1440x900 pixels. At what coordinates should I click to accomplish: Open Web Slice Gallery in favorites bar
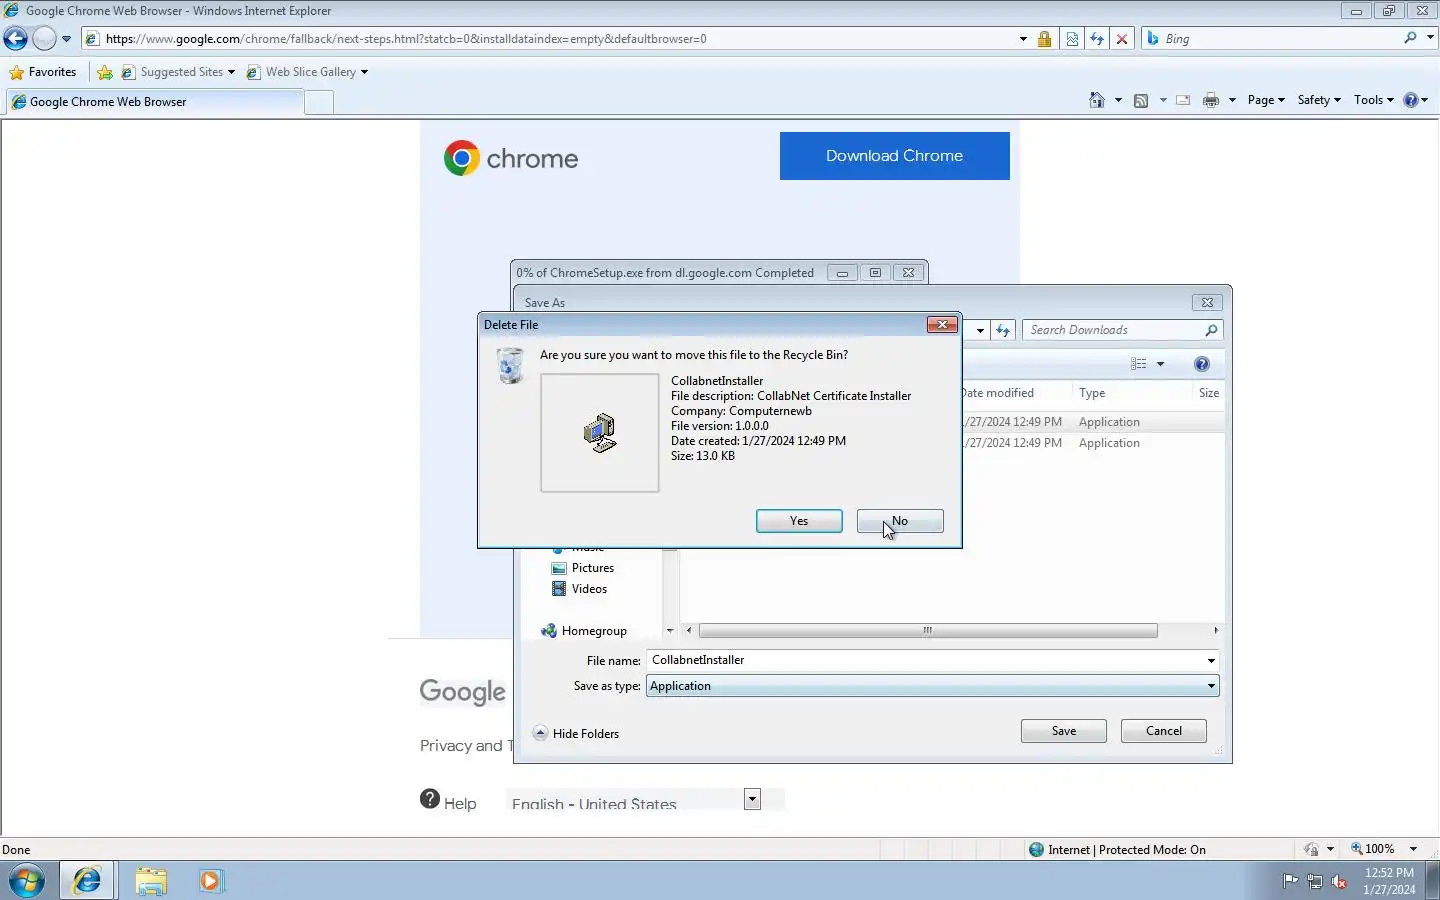tap(308, 72)
